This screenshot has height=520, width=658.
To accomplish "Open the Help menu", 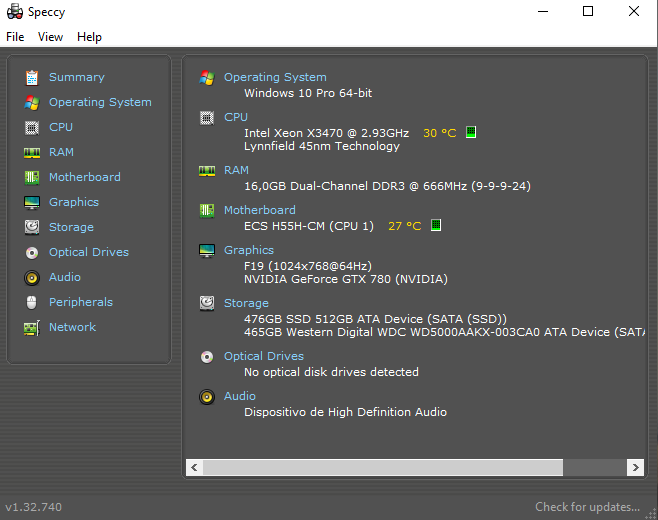I will [x=89, y=37].
